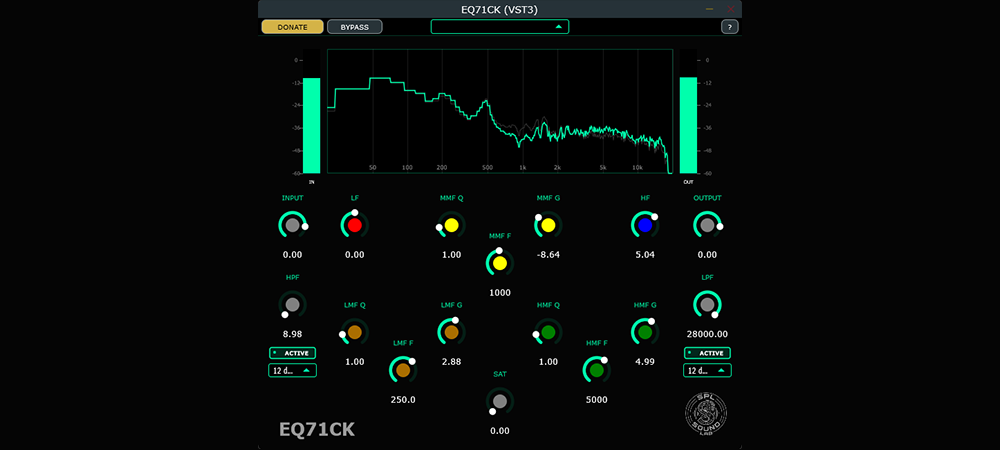Image resolution: width=1000 pixels, height=450 pixels.
Task: Click the LPF frequency knob
Action: pos(707,305)
